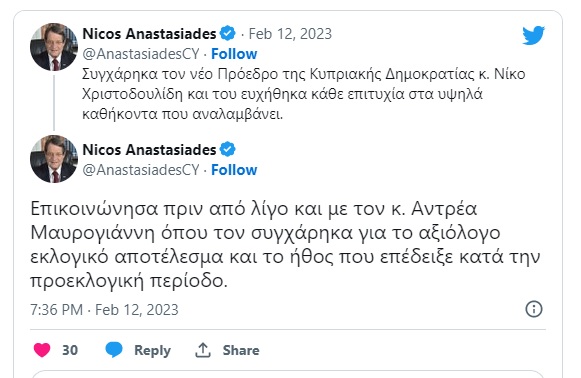This screenshot has height=378, width=581.
Task: Open Nicos Anastasiades name in first tweet
Action: 149,34
